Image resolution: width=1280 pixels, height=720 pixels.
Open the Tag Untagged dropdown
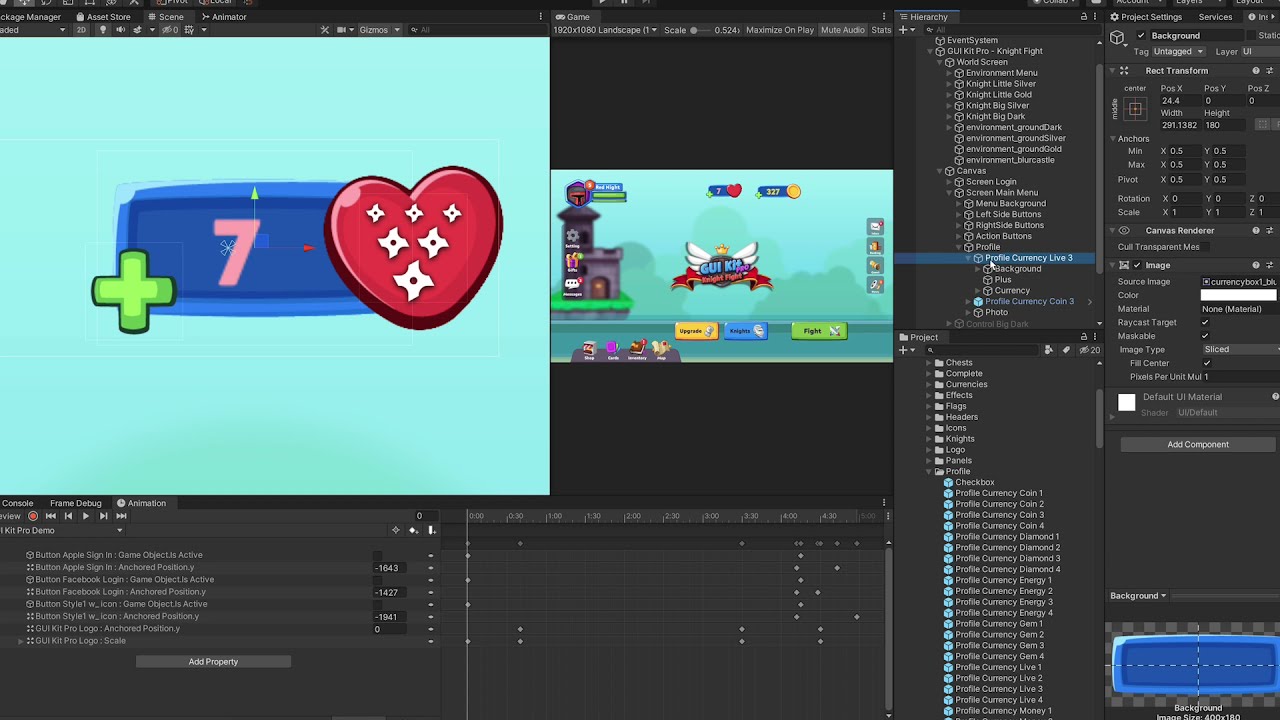(x=1178, y=51)
